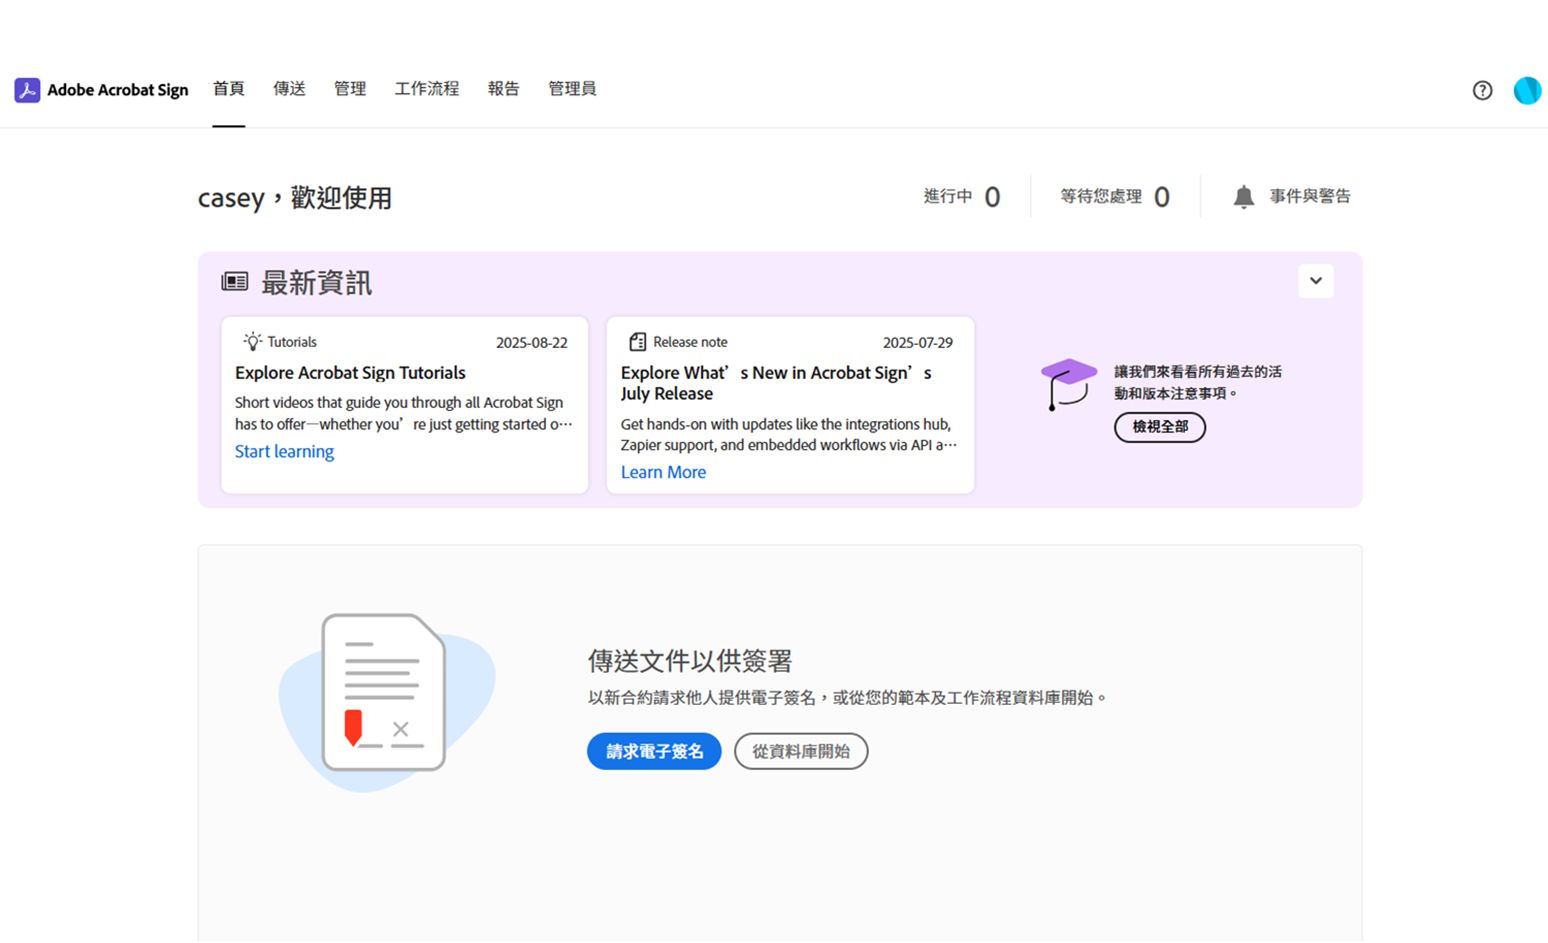Click the 進行中 count
Viewport: 1548px width, 943px height.
pos(962,197)
